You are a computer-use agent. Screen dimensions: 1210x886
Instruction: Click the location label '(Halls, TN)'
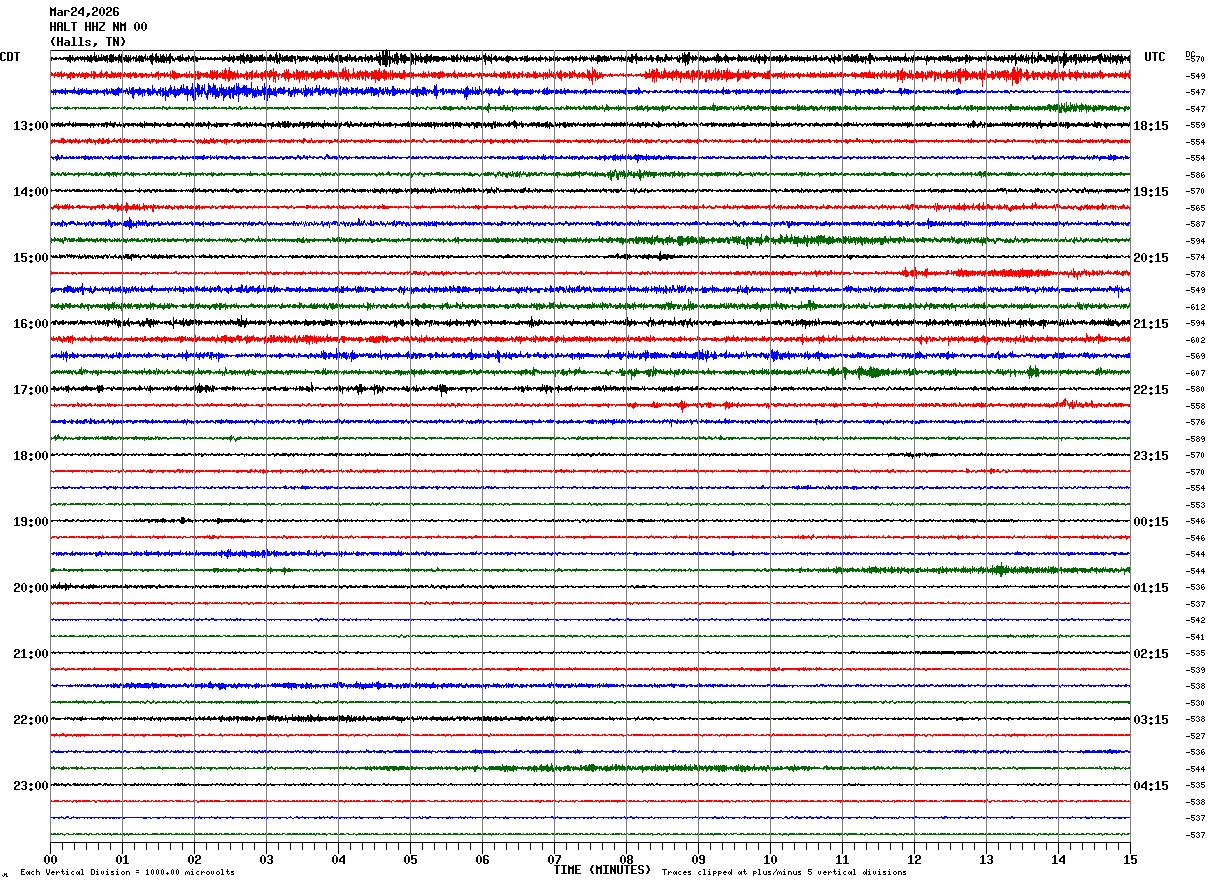(x=88, y=42)
